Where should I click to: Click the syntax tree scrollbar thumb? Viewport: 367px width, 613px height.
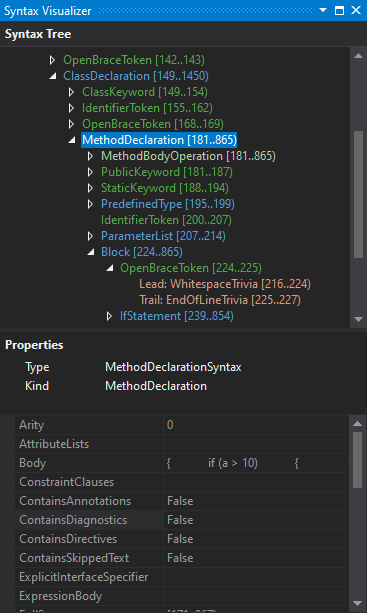(x=358, y=195)
